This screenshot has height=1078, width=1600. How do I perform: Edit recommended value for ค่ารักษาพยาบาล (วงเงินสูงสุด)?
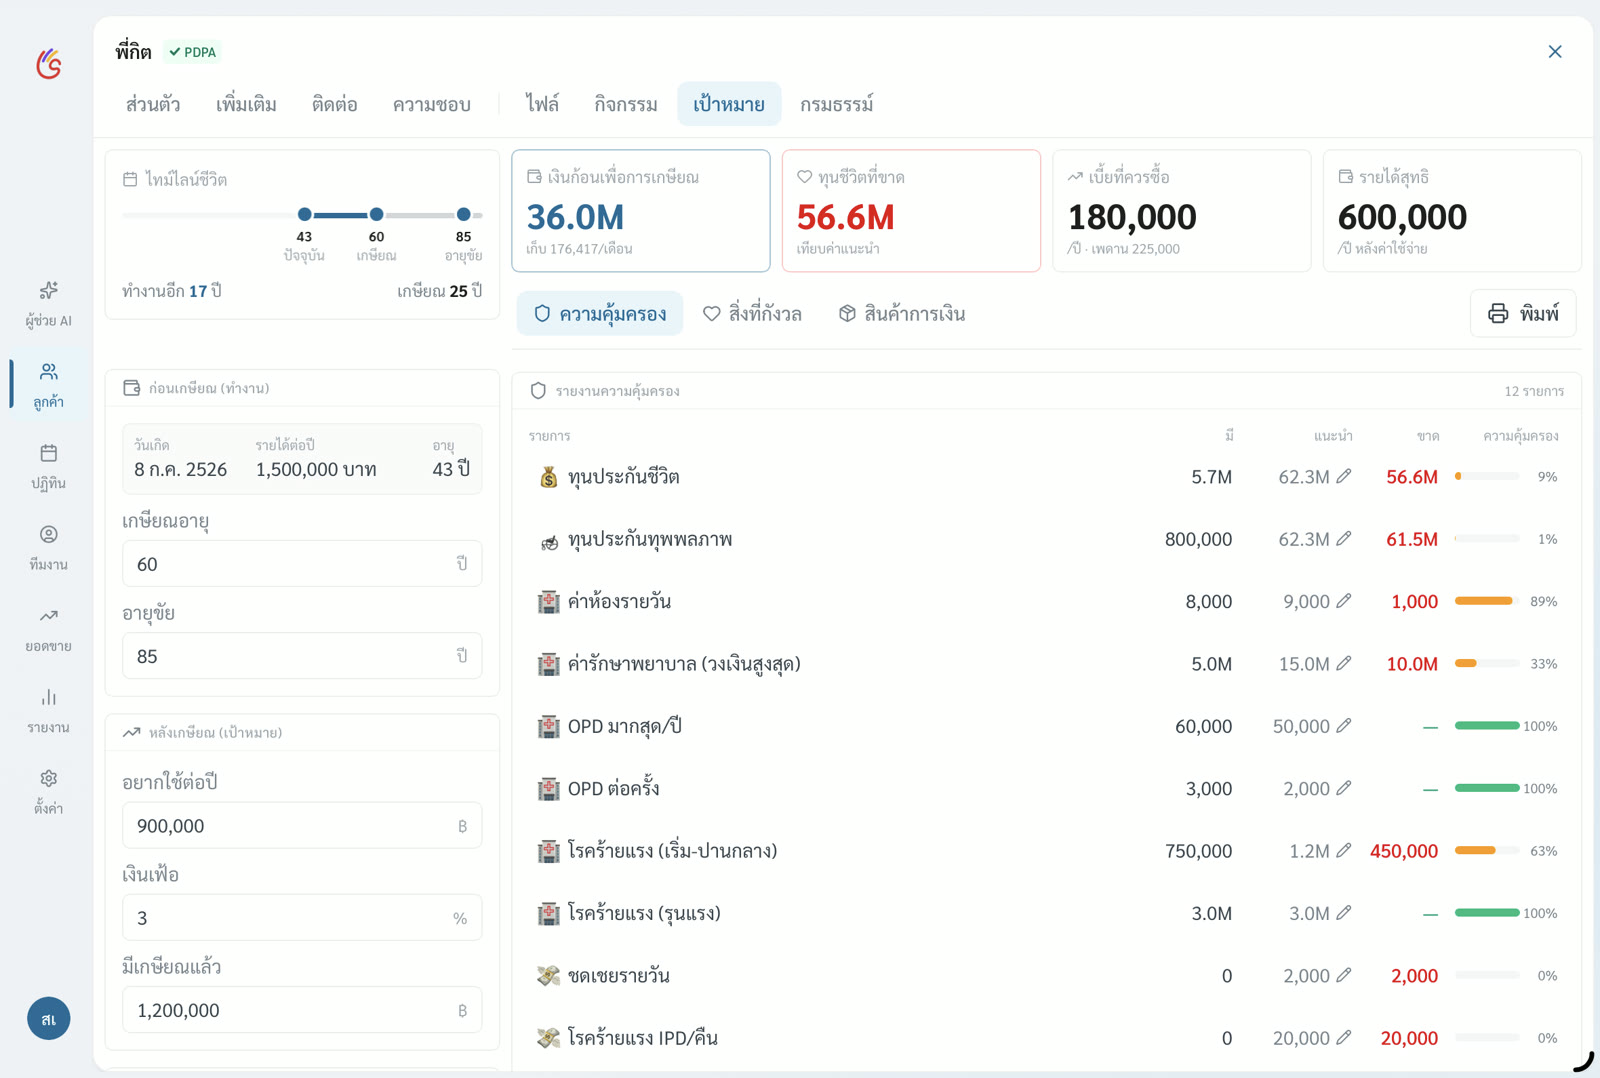coord(1344,663)
